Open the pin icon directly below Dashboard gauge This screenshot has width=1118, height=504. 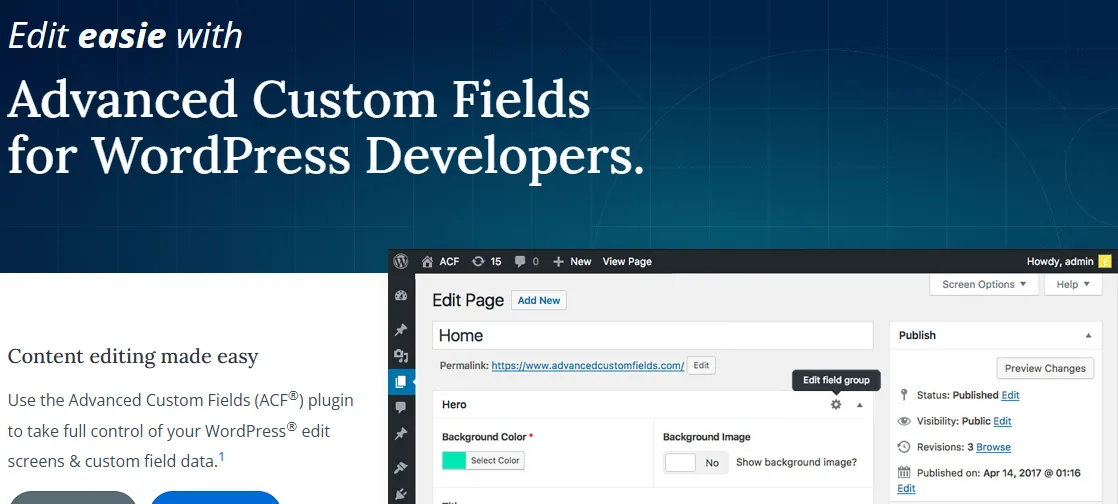tap(400, 329)
